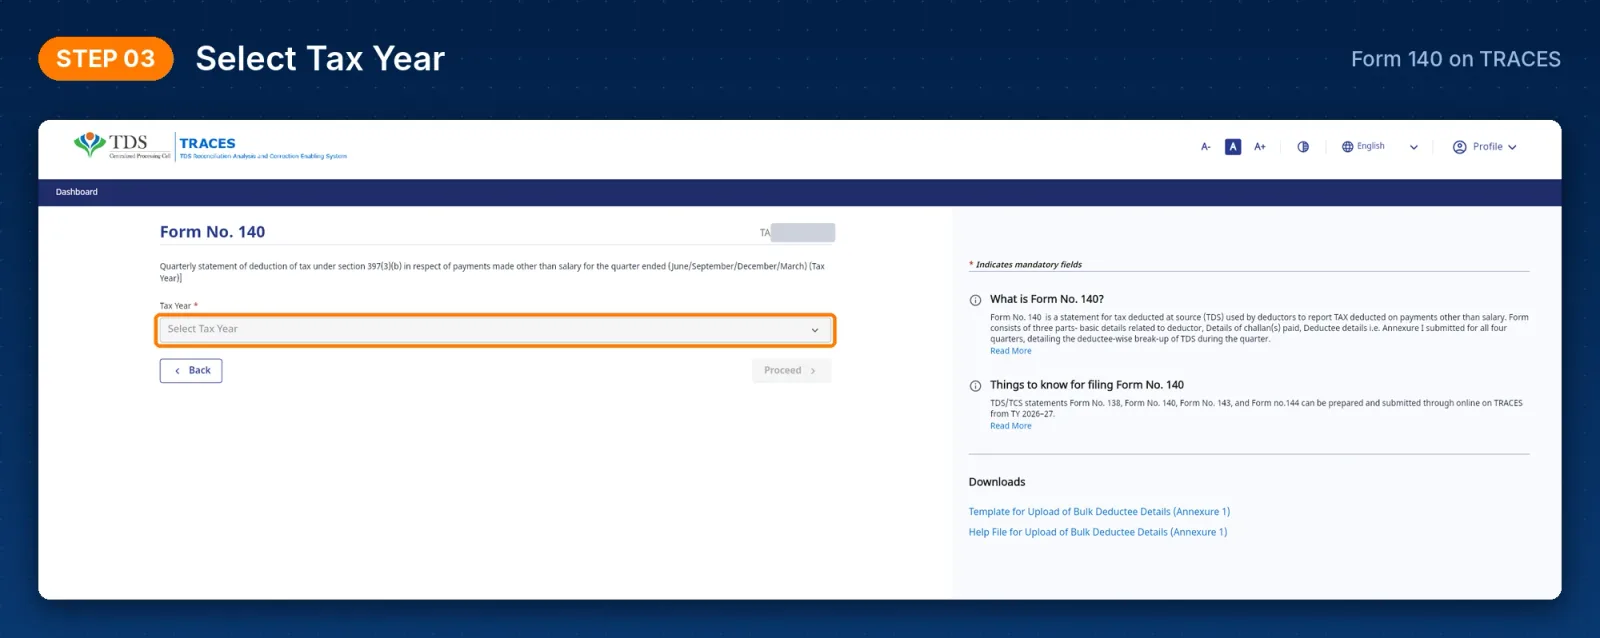Expand the Profile menu chevron
Image resolution: width=1600 pixels, height=638 pixels.
point(1512,147)
